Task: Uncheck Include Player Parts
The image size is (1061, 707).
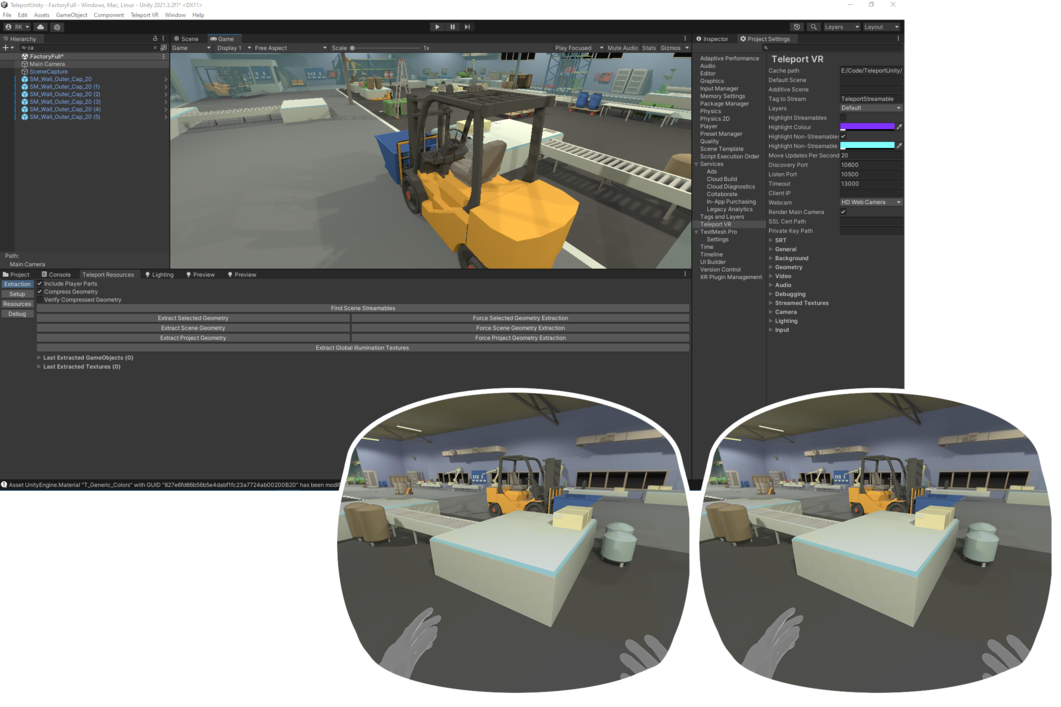Action: [39, 283]
